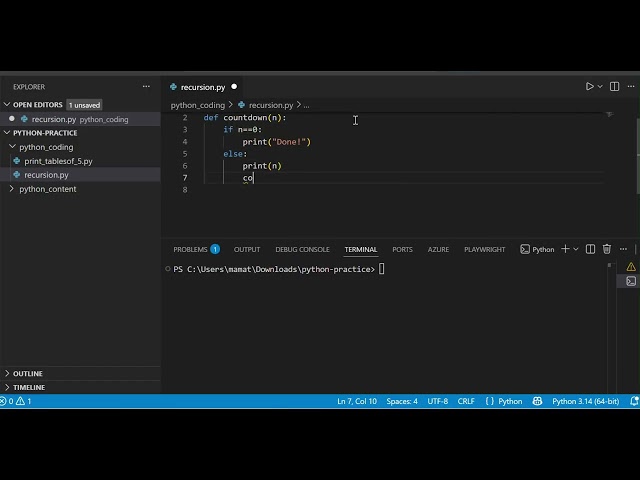The image size is (640, 480).
Task: Open terminal launch profile dropdown
Action: [x=576, y=249]
